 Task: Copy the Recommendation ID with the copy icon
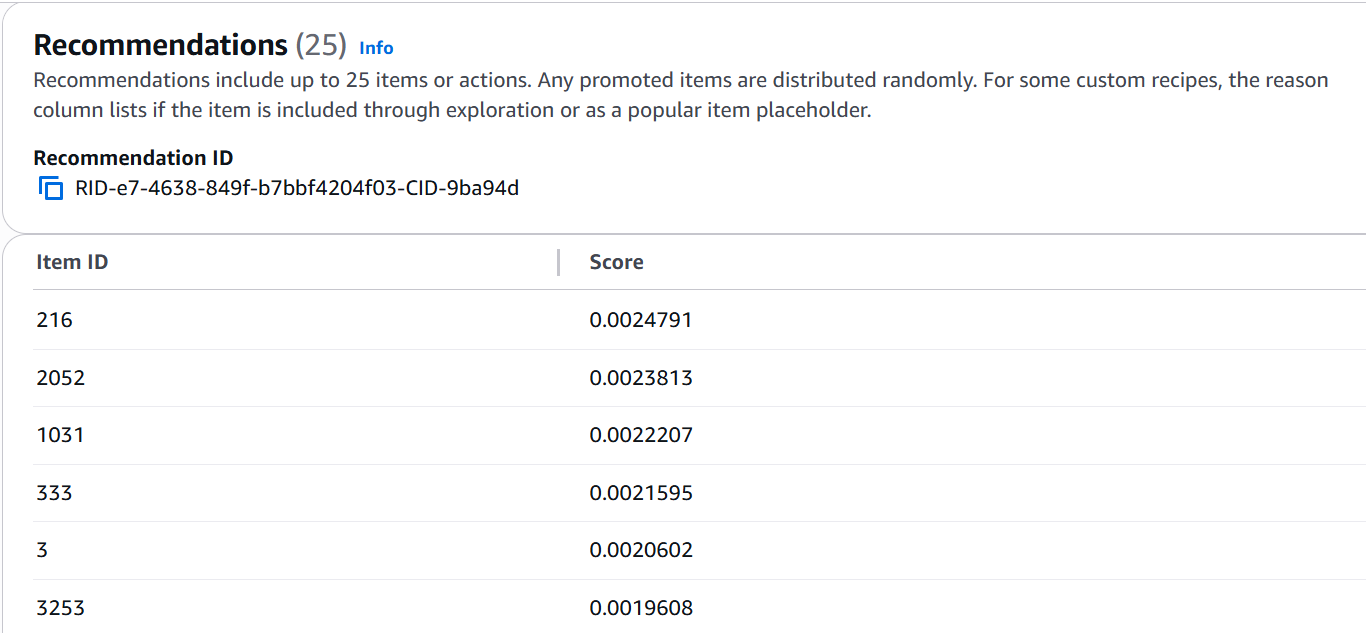pos(51,188)
